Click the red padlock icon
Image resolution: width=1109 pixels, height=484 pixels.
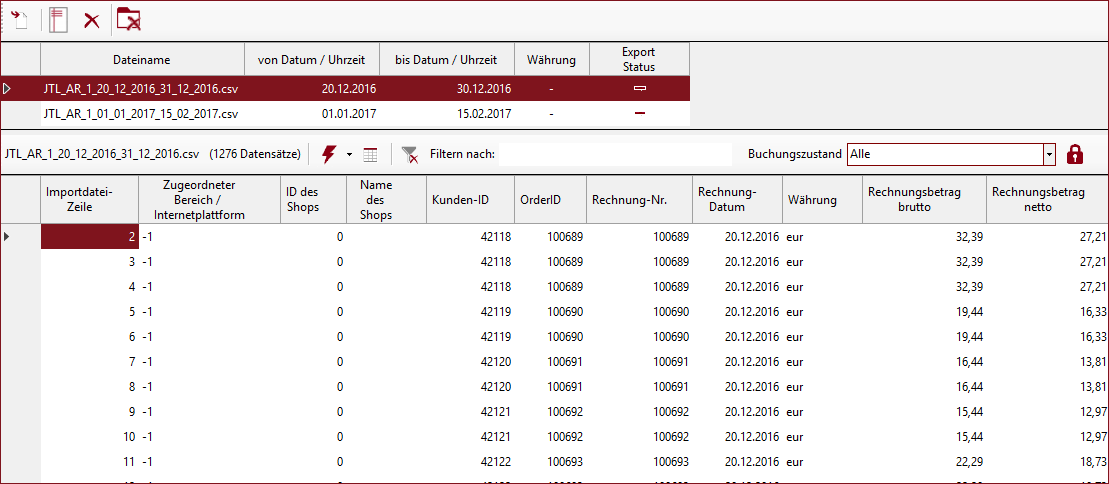[x=1075, y=154]
